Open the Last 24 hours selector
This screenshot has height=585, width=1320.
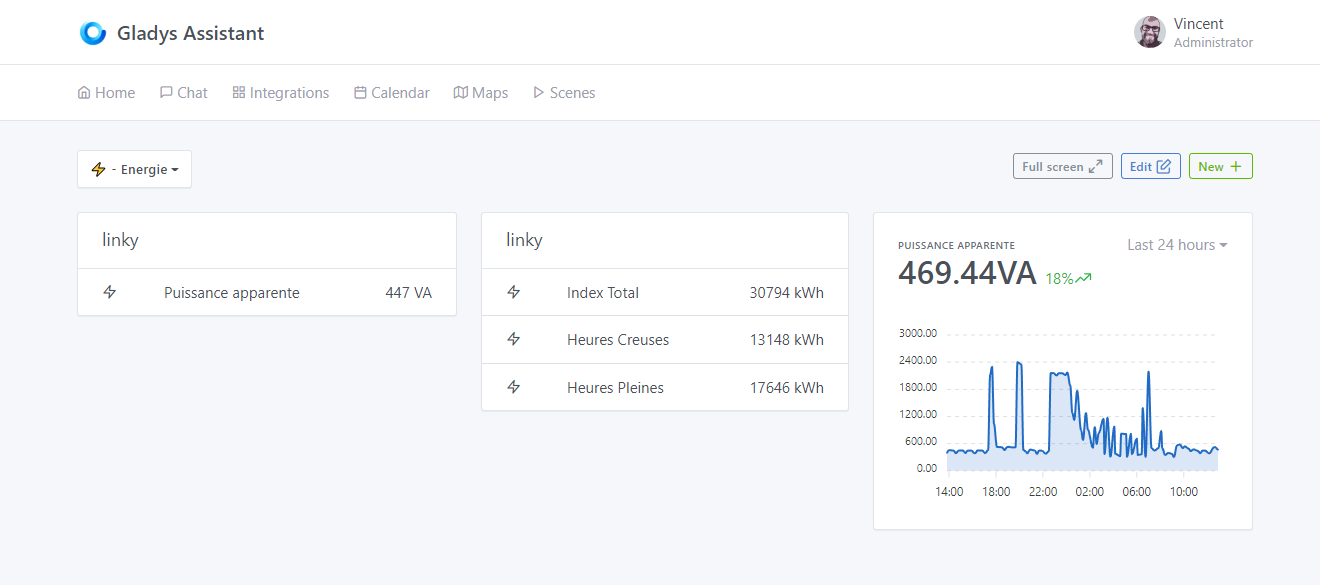click(x=1177, y=244)
